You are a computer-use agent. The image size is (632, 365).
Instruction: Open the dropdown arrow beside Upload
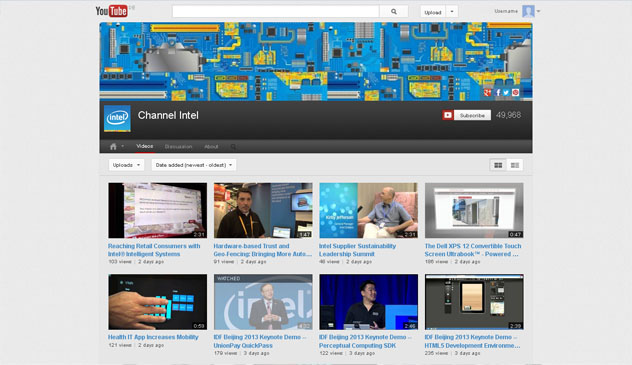[452, 12]
